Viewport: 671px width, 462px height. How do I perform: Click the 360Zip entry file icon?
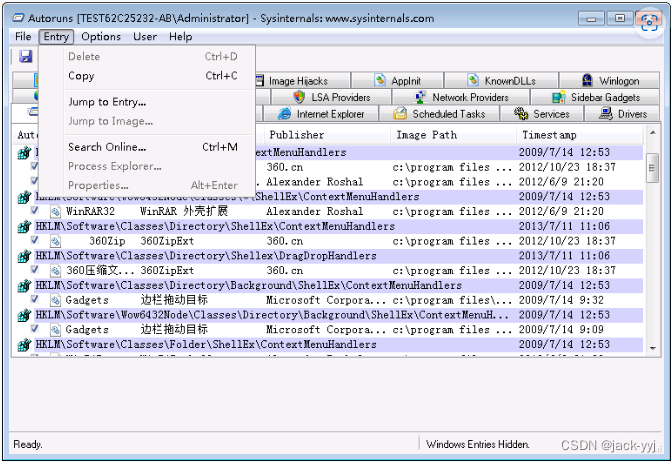[x=55, y=241]
